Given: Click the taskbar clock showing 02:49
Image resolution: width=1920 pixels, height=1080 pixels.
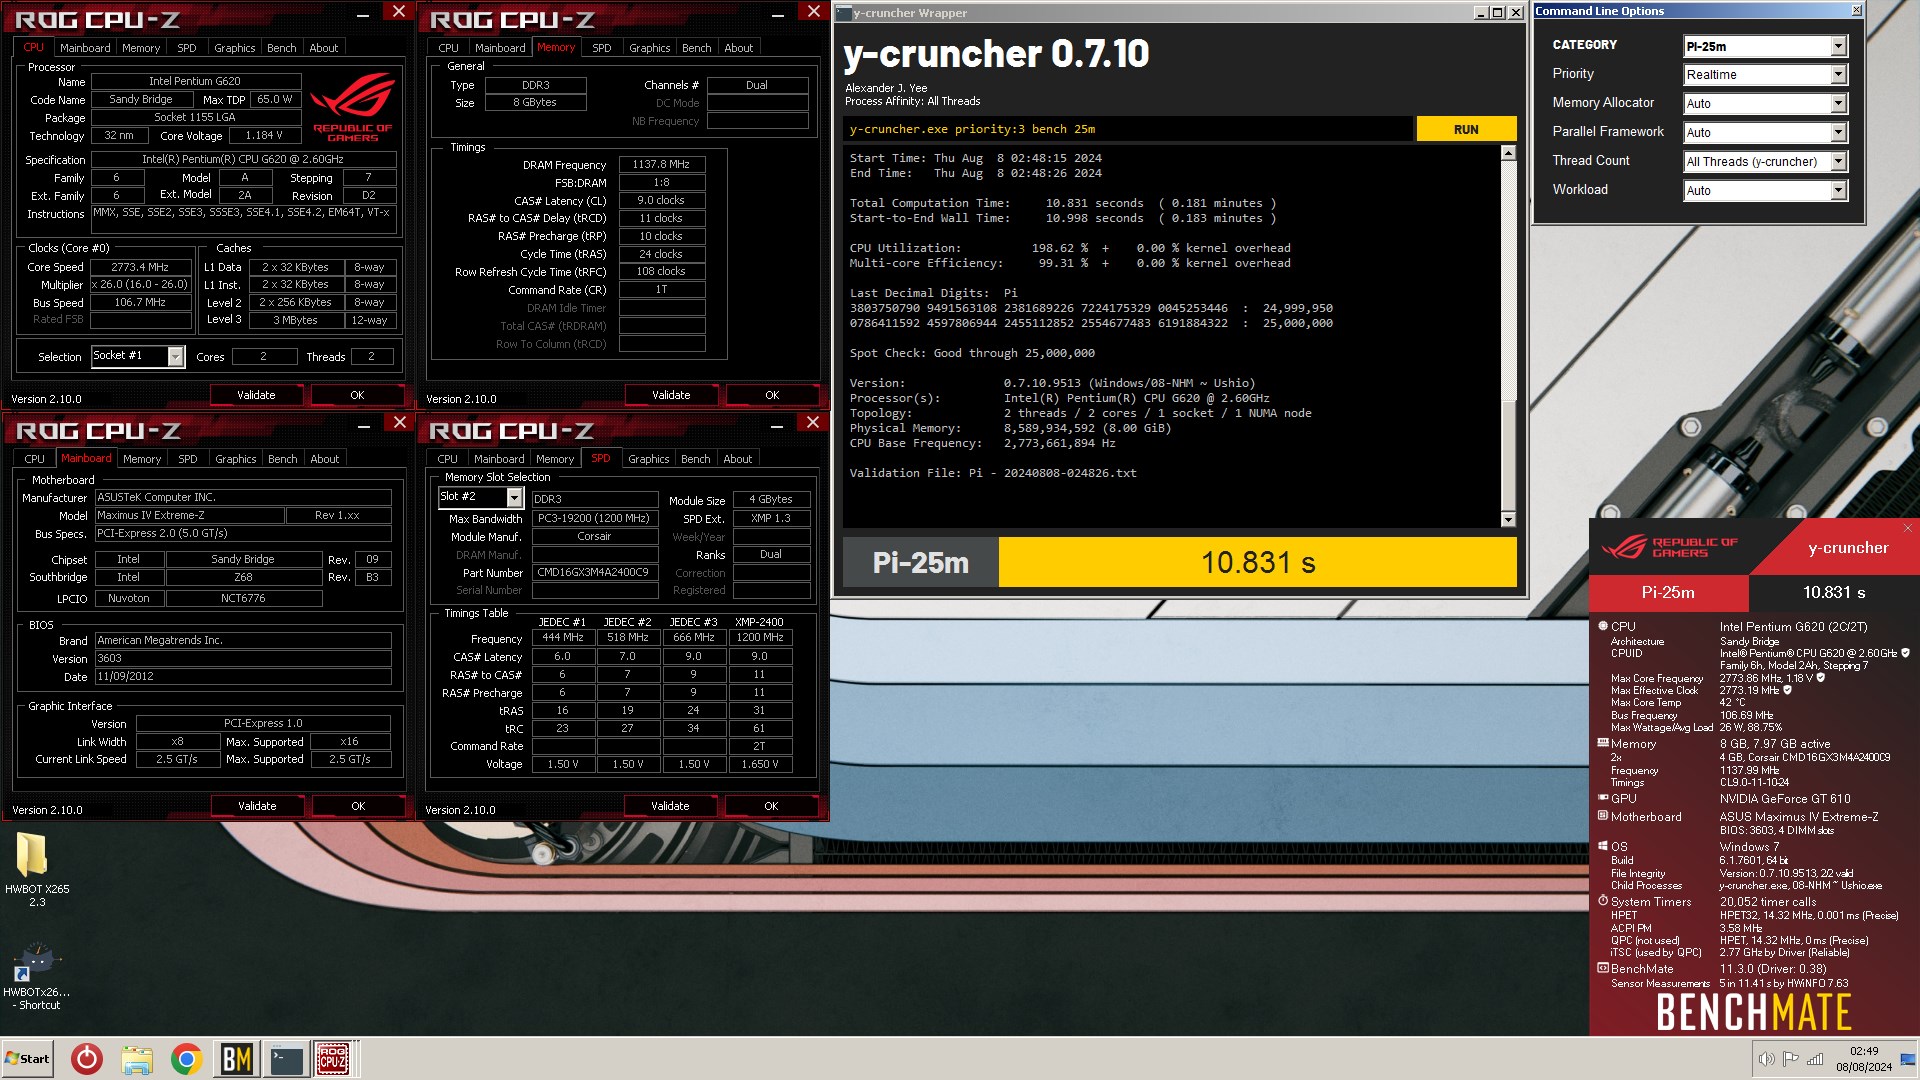Looking at the screenshot, I should pos(1863,1059).
